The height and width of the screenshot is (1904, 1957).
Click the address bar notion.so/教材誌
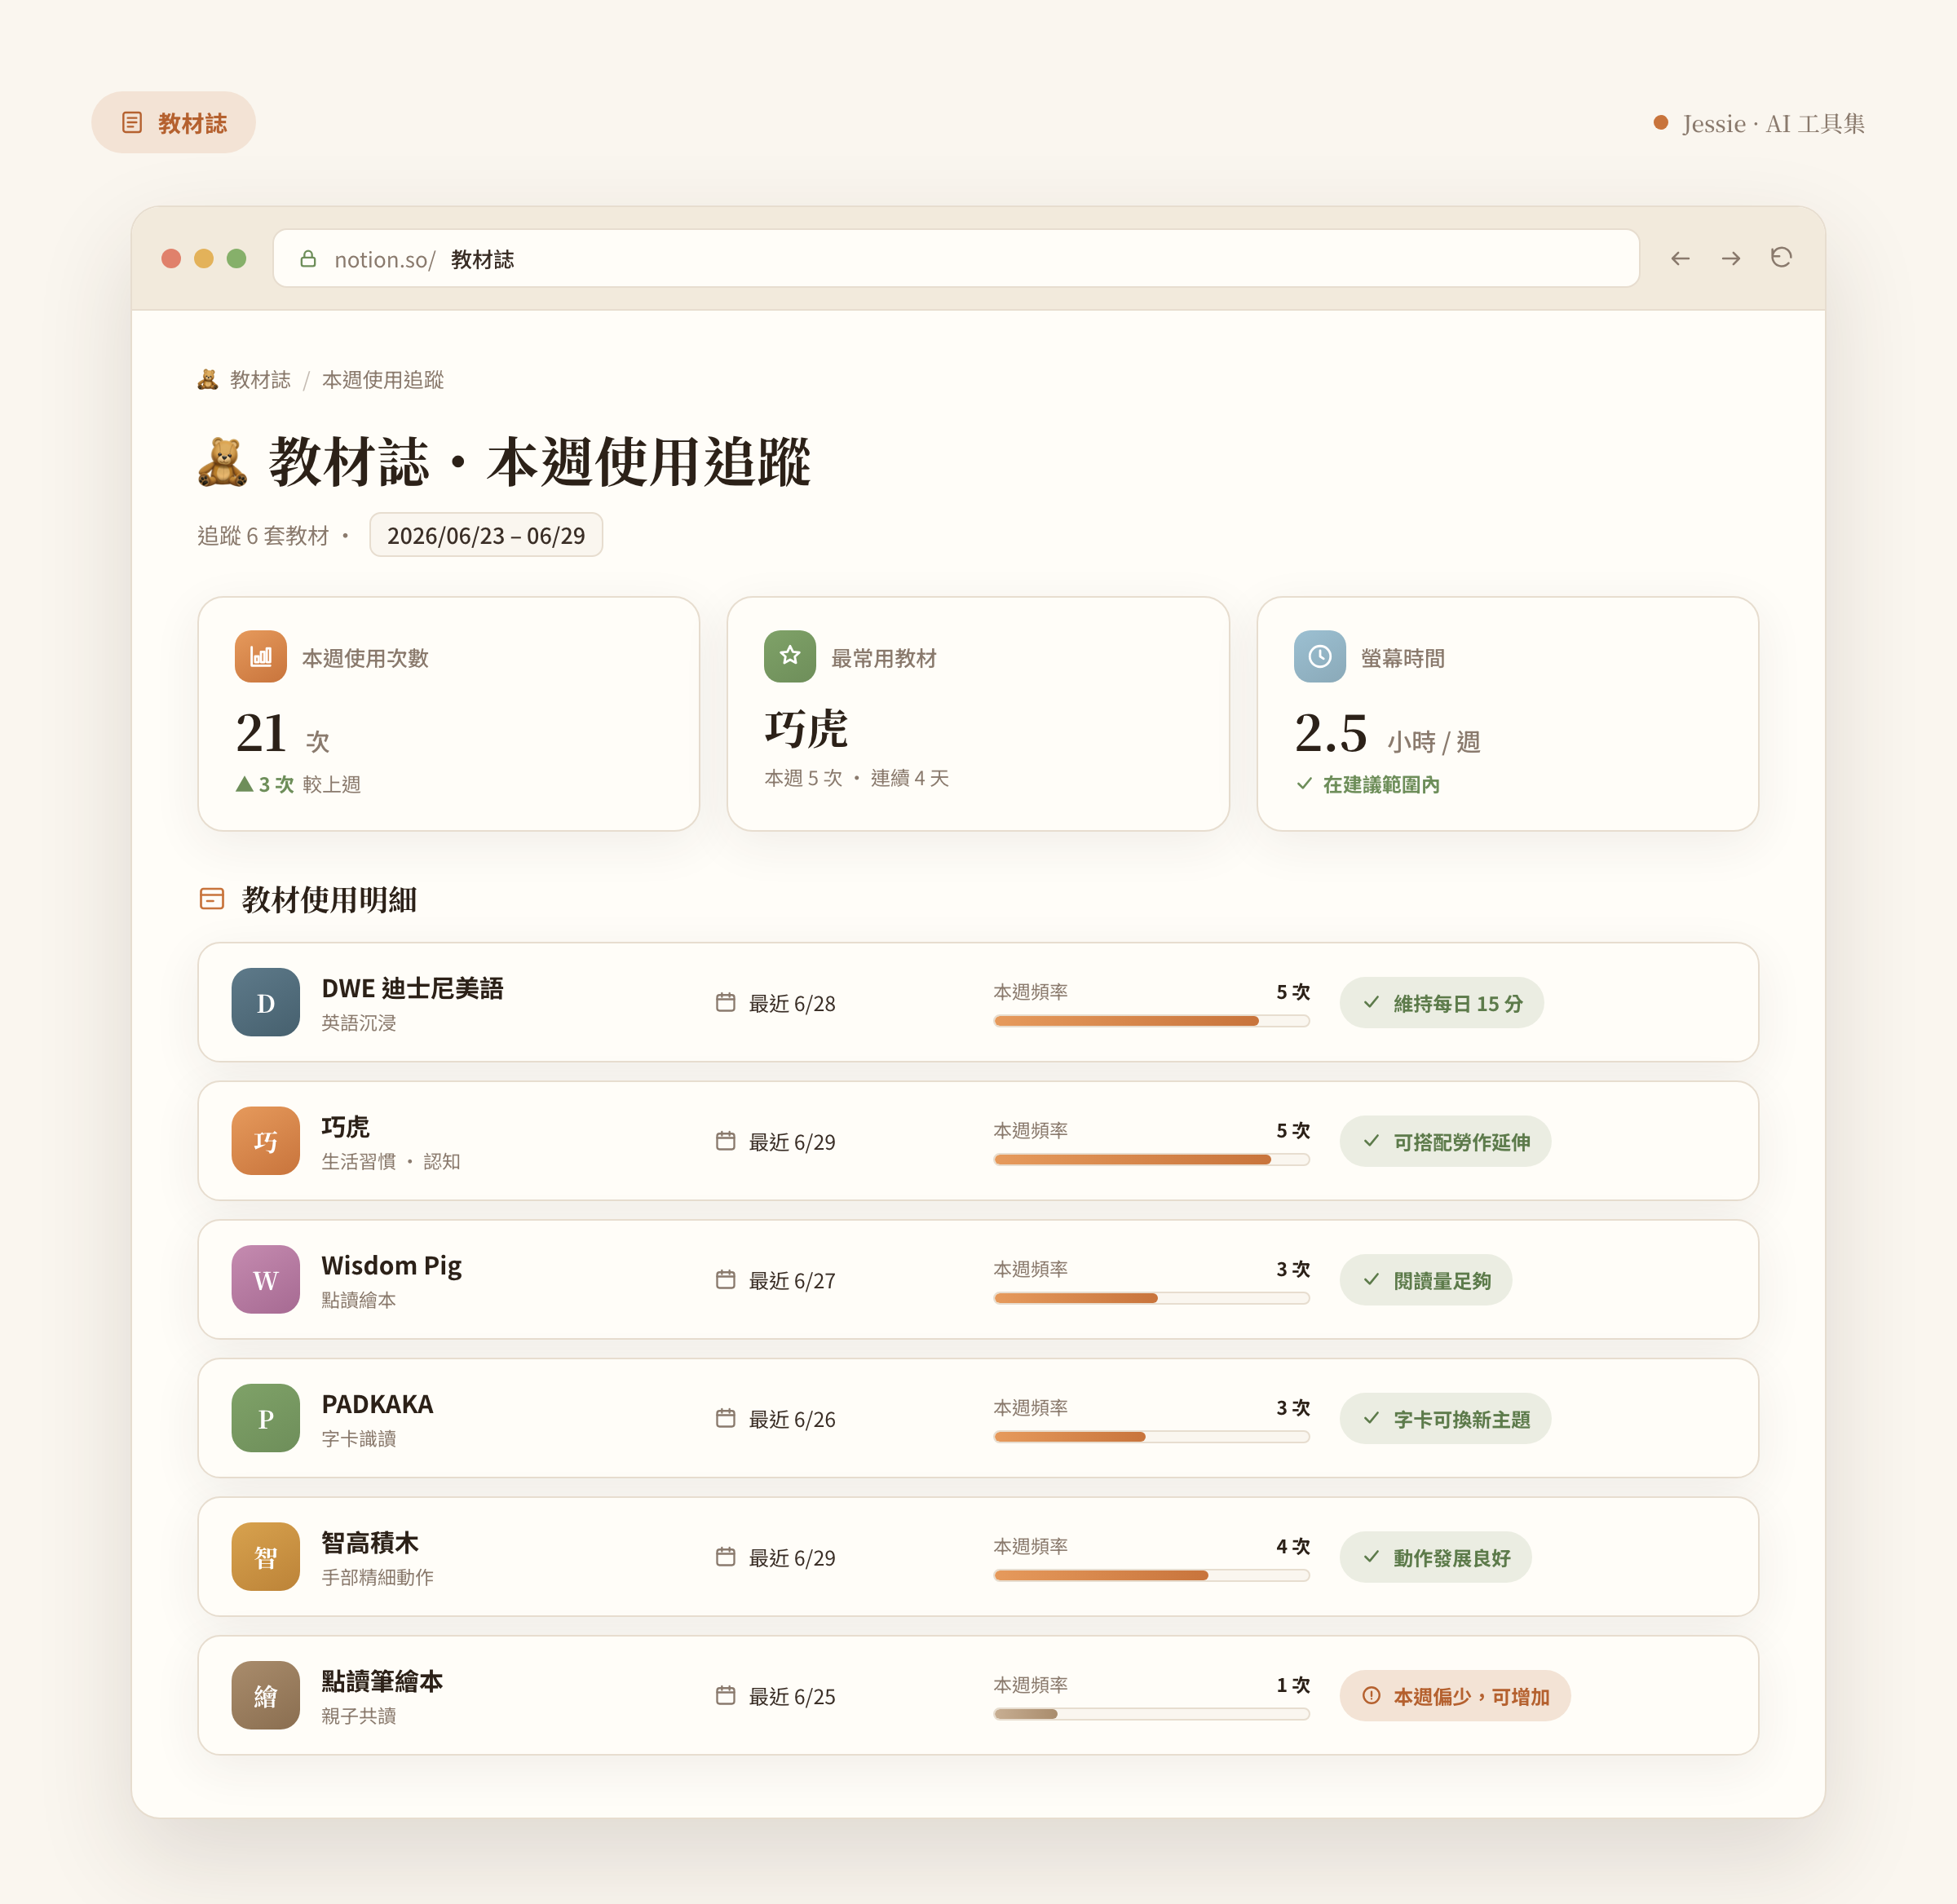pos(956,259)
